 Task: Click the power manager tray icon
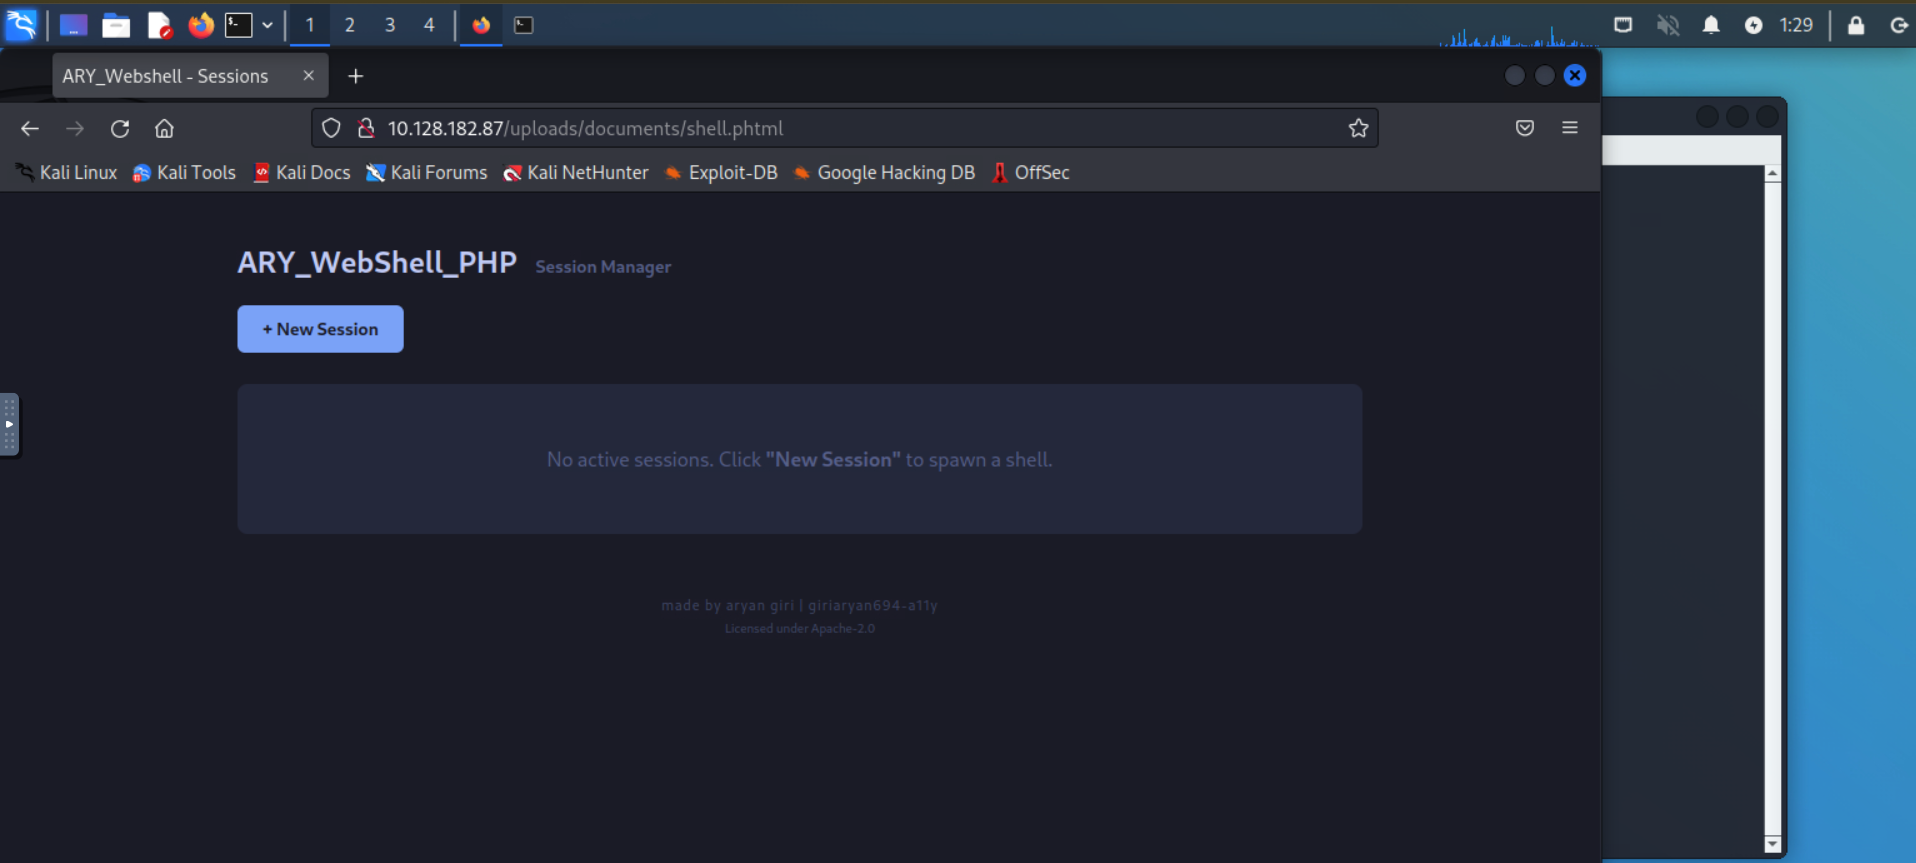pos(1753,26)
